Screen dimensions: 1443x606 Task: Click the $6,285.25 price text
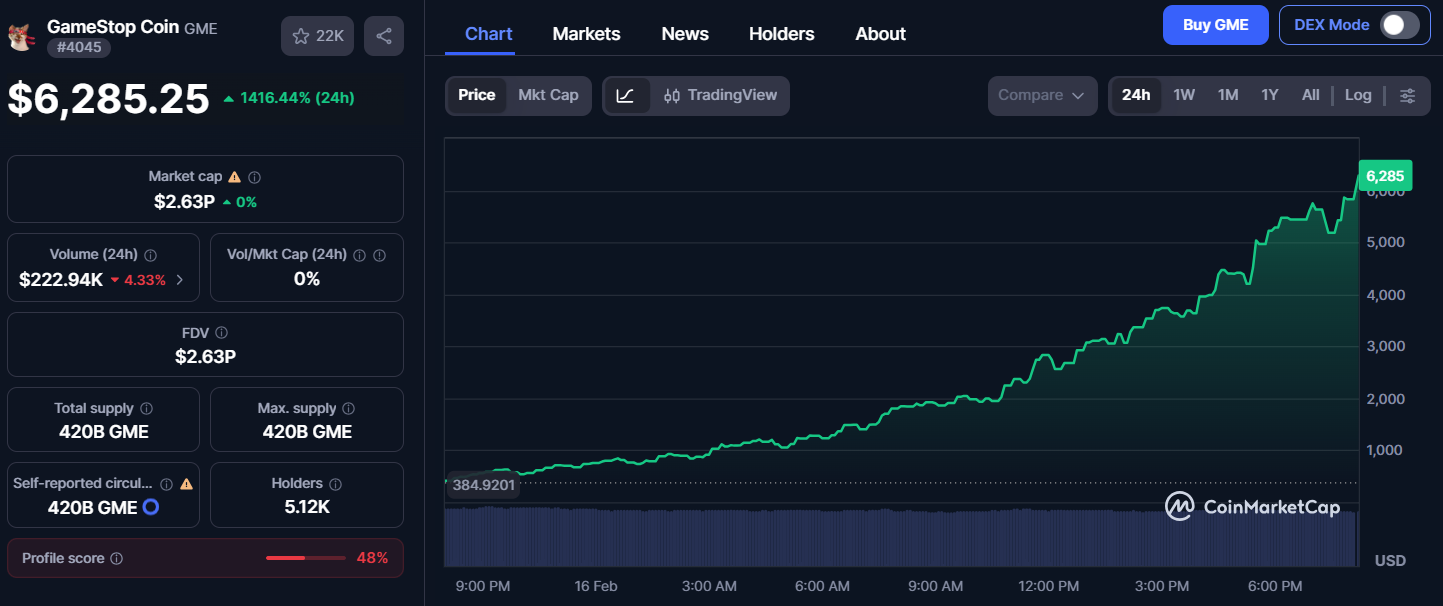[x=109, y=98]
